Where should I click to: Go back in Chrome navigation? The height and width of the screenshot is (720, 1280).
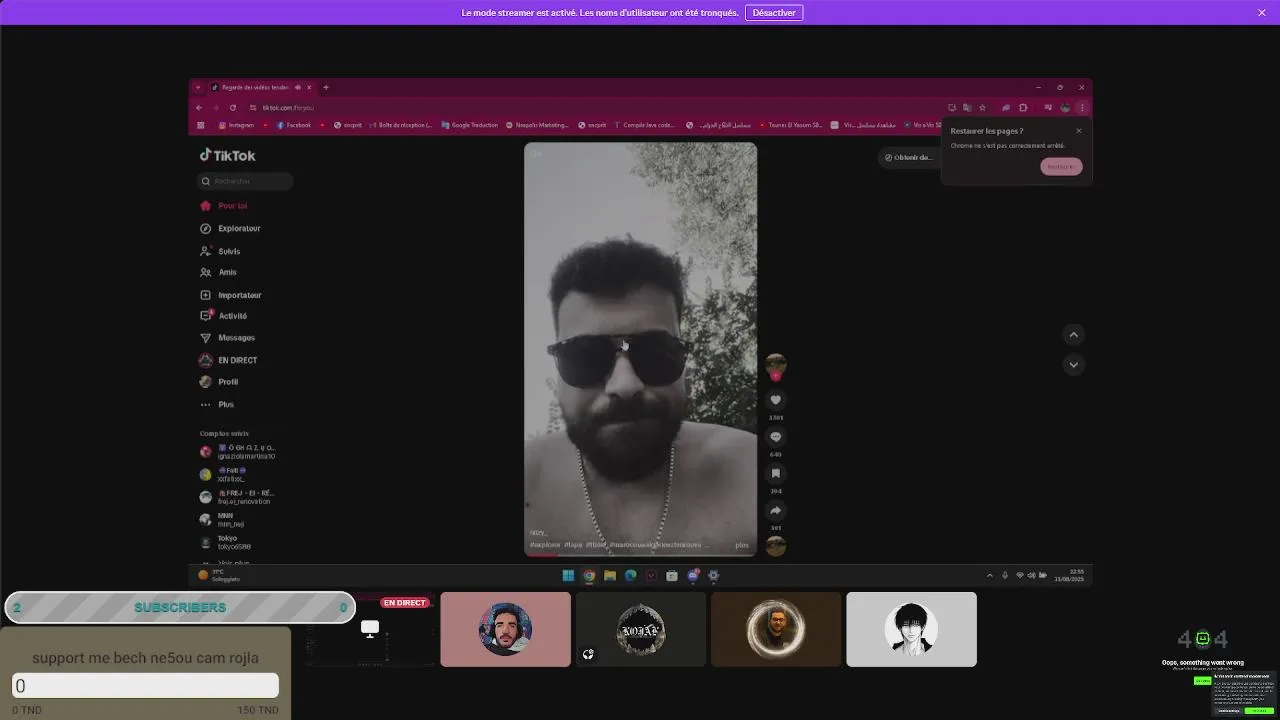[x=199, y=107]
